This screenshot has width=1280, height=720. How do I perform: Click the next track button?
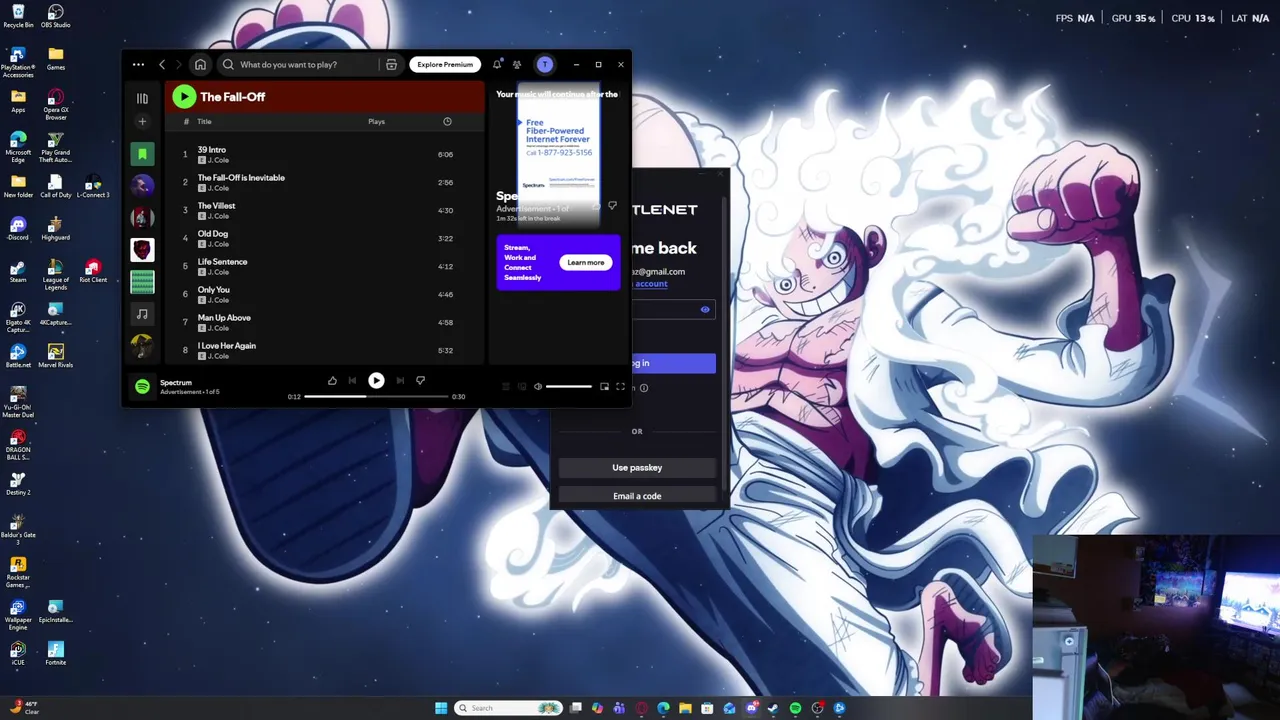tap(400, 380)
